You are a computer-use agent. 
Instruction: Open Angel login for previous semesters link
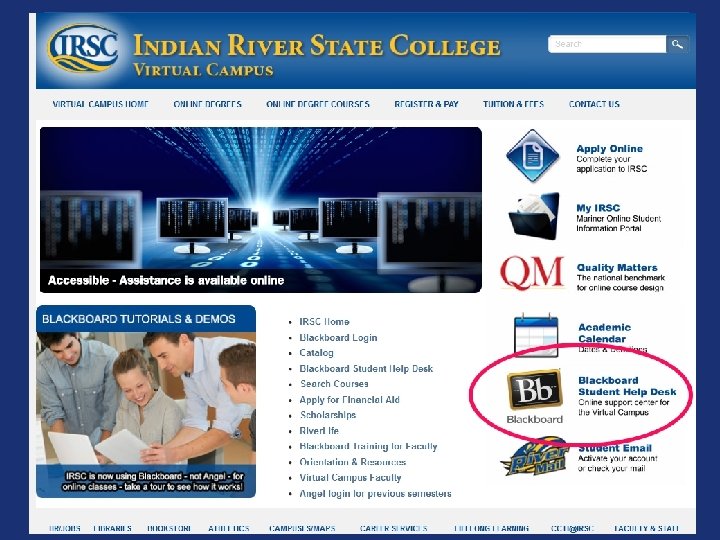pos(375,494)
